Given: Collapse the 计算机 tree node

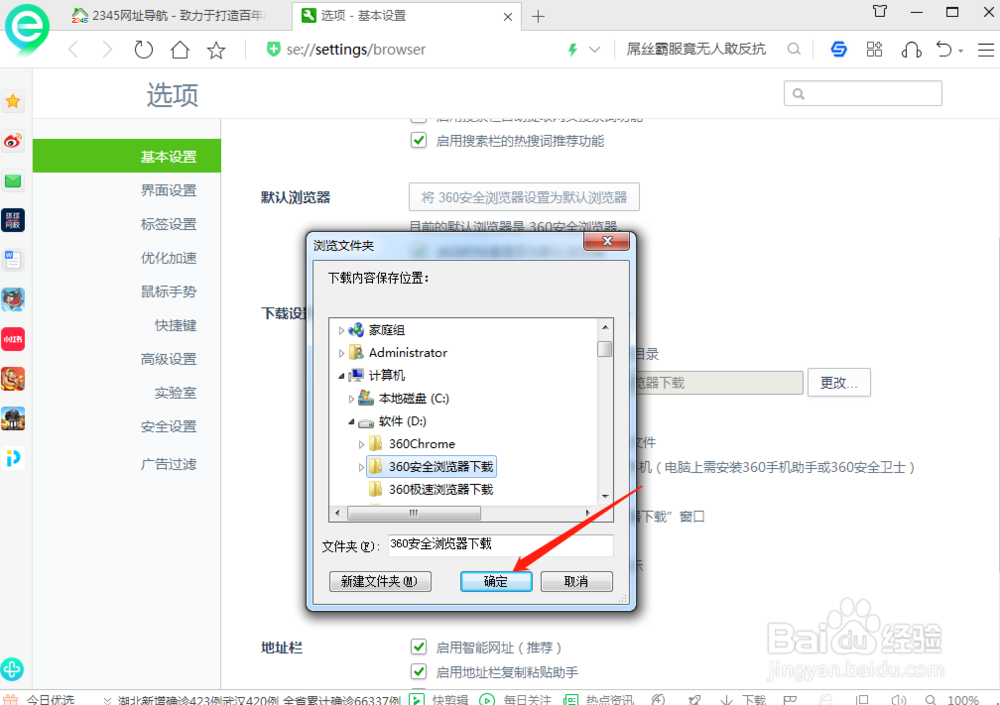Looking at the screenshot, I should (x=341, y=376).
